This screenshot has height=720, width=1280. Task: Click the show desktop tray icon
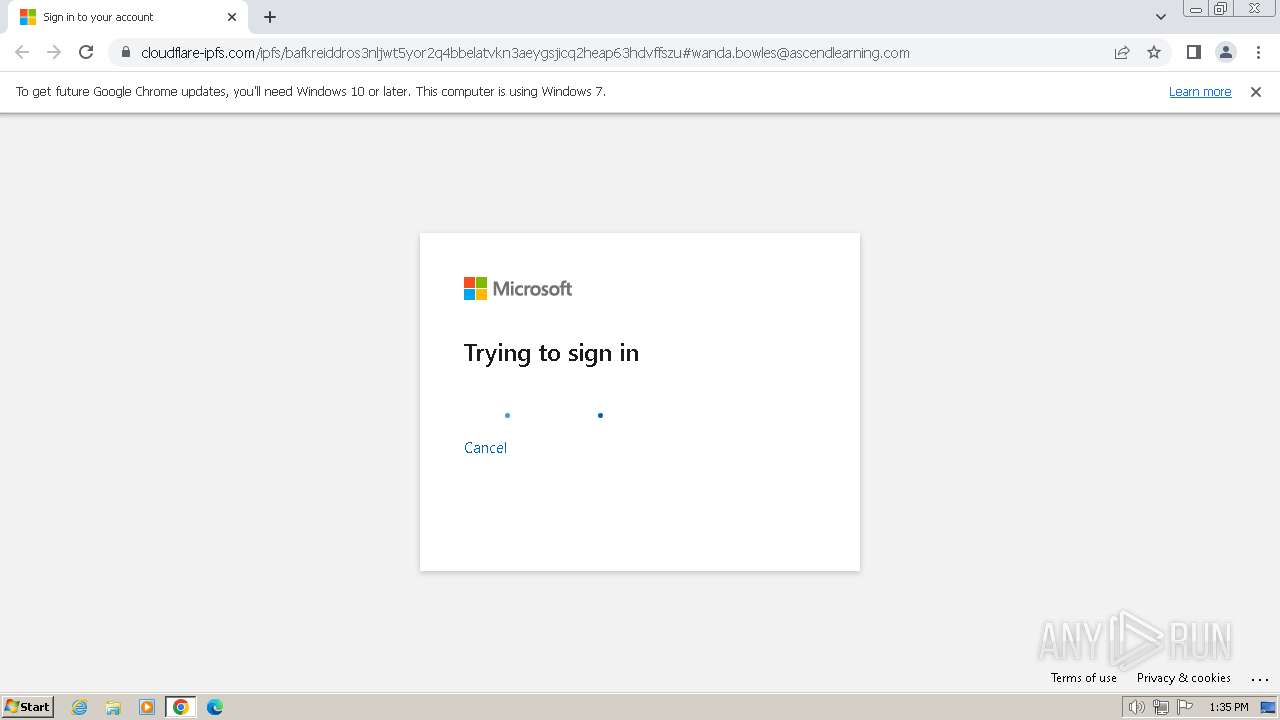1268,707
